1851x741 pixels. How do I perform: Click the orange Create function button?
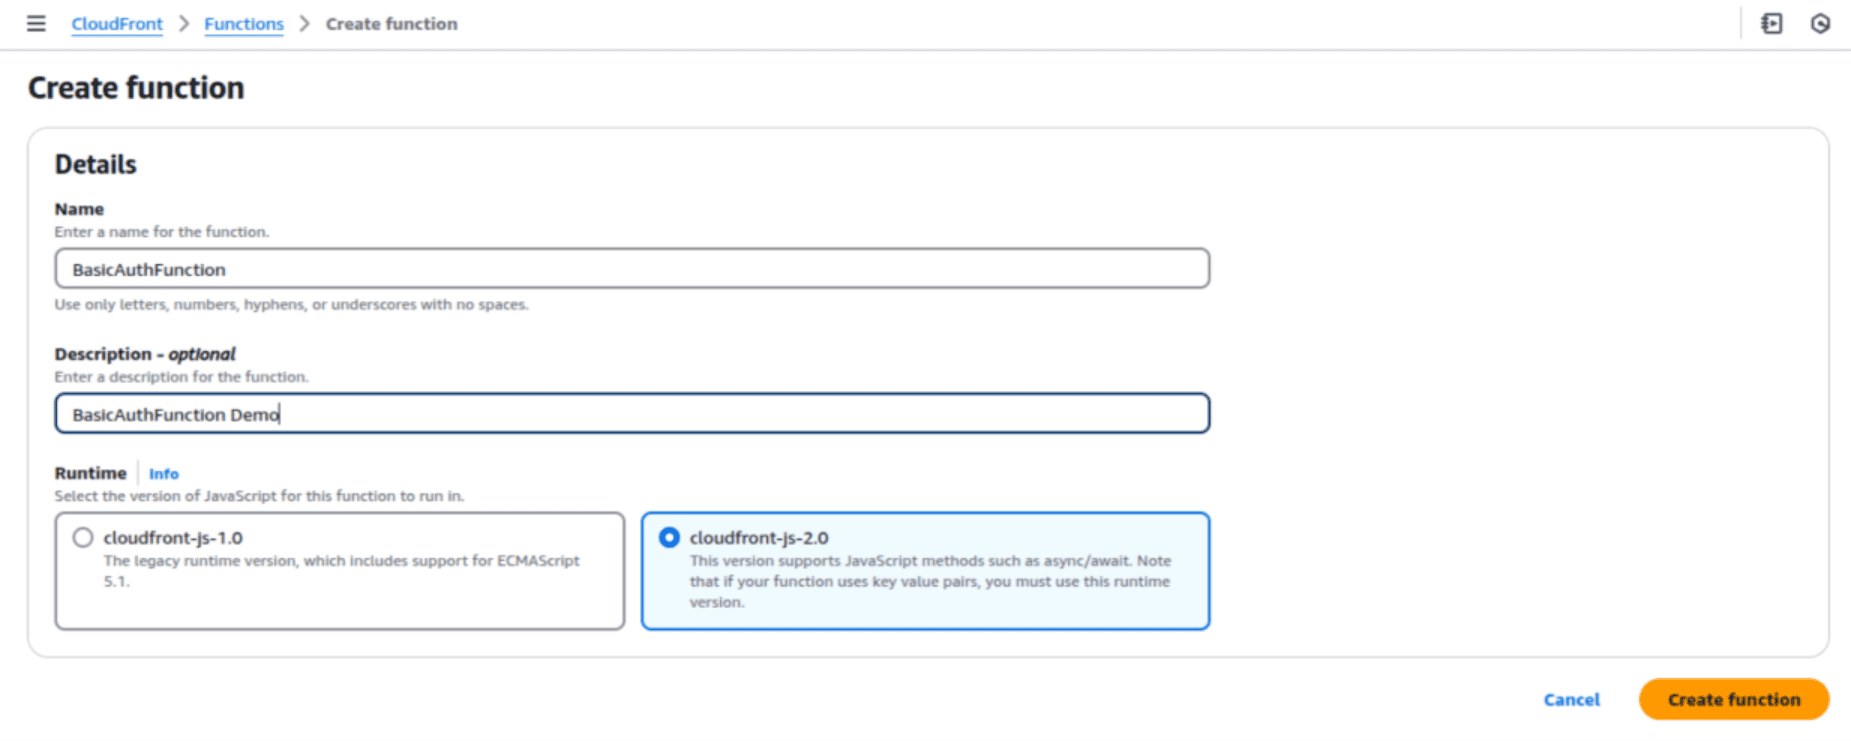click(x=1733, y=699)
